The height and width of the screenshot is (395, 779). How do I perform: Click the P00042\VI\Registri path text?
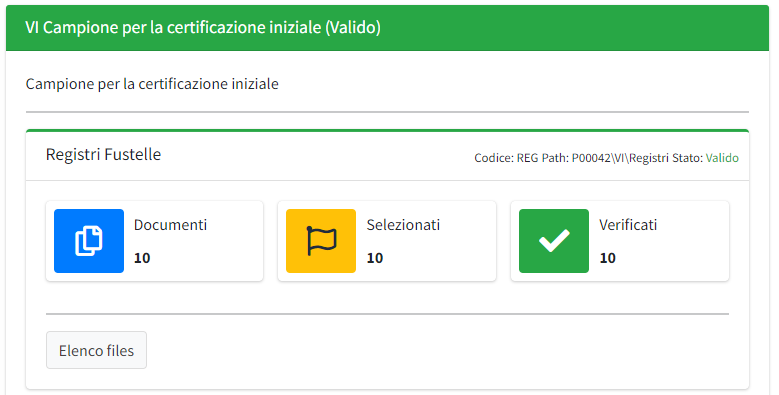(621, 158)
